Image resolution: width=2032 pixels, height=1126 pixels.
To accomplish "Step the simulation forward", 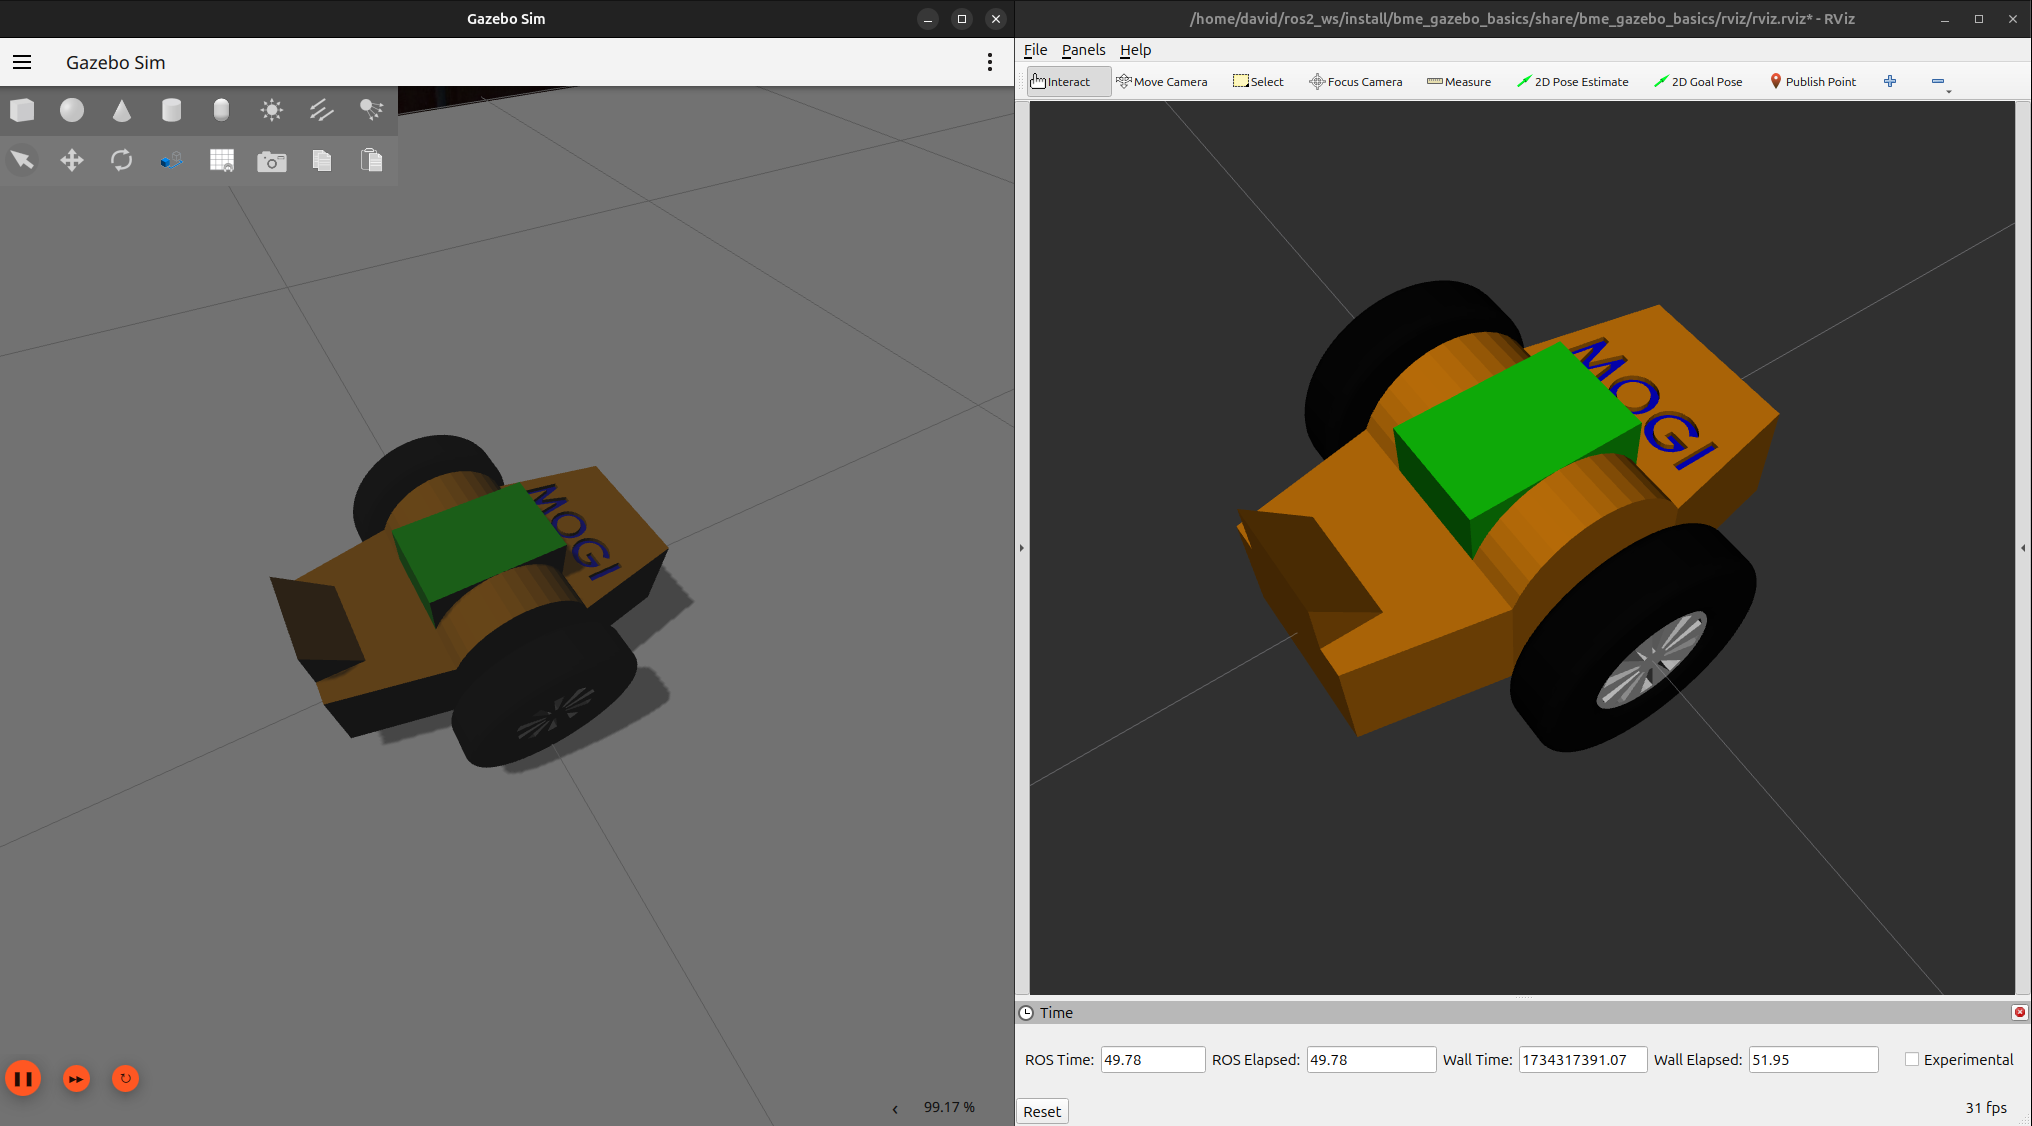I will (x=76, y=1079).
